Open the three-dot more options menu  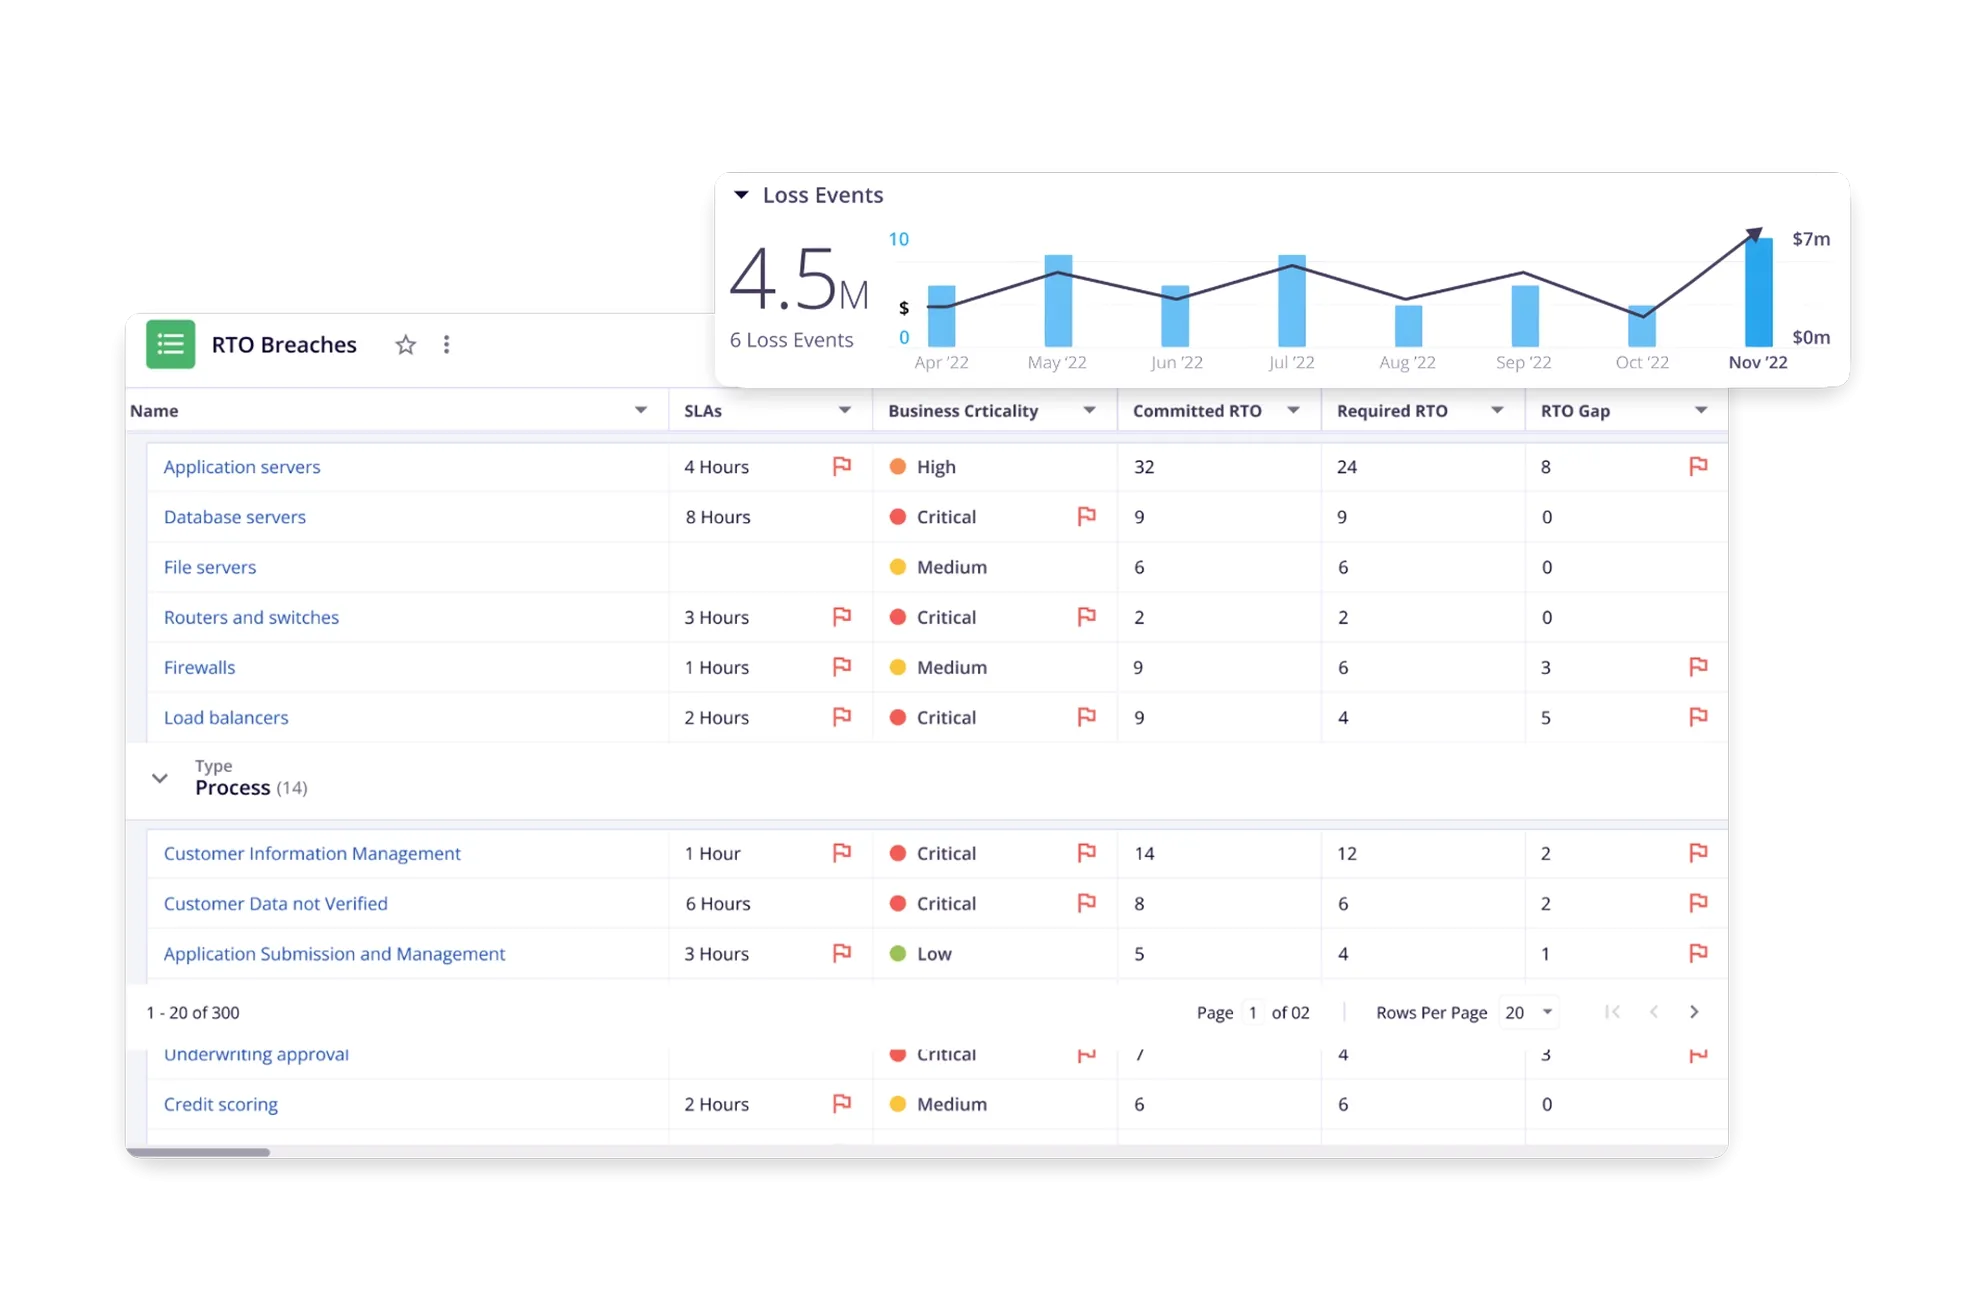[x=446, y=345]
